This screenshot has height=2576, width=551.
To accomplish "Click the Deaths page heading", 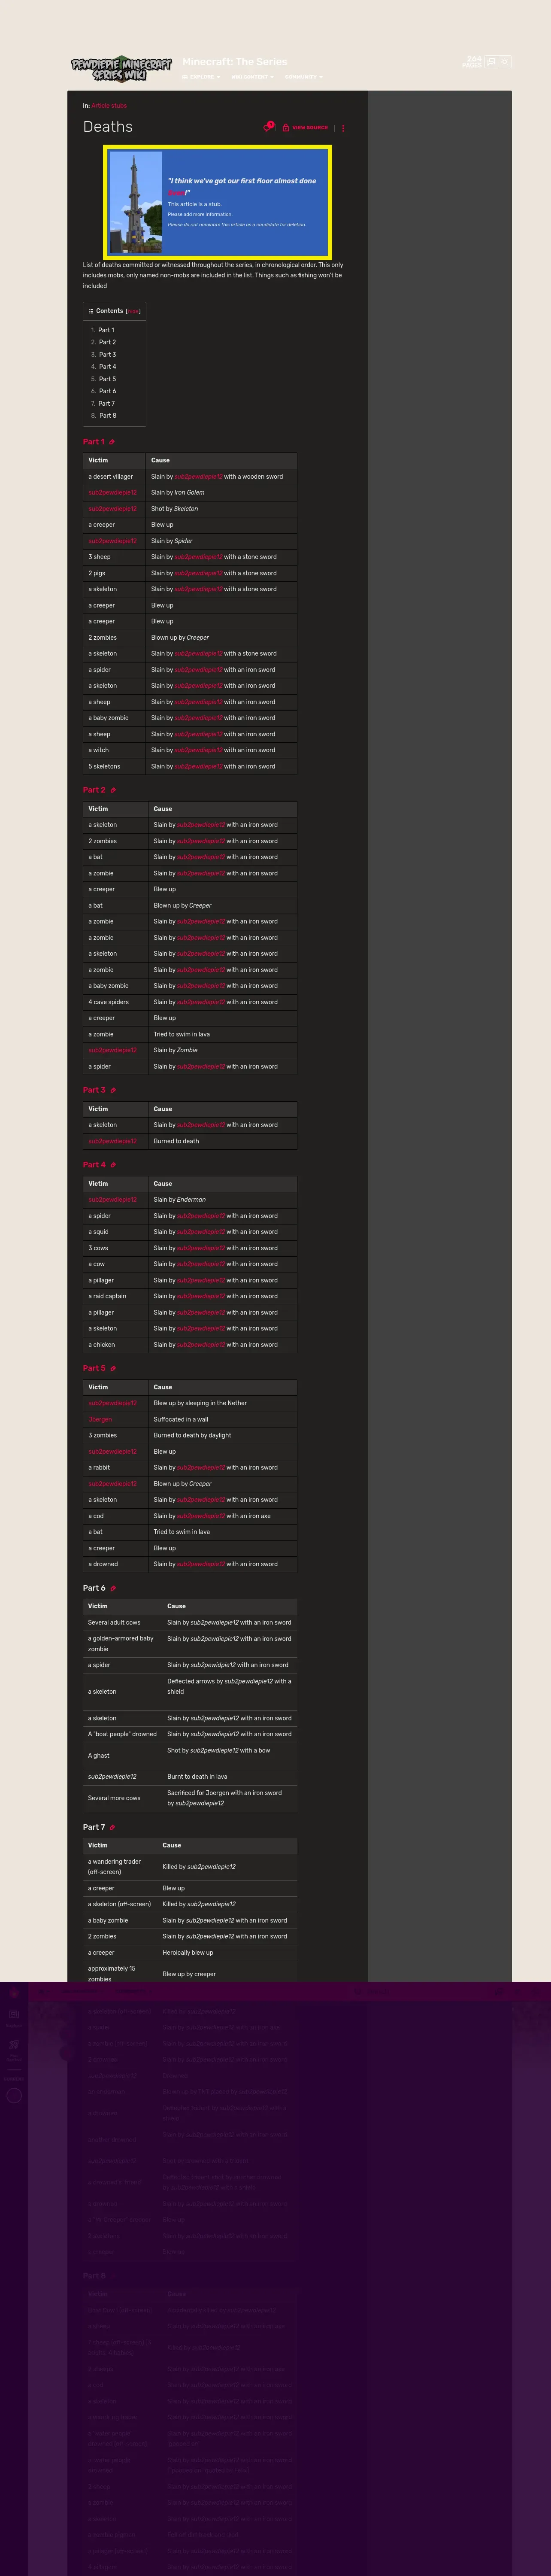I will tap(108, 127).
